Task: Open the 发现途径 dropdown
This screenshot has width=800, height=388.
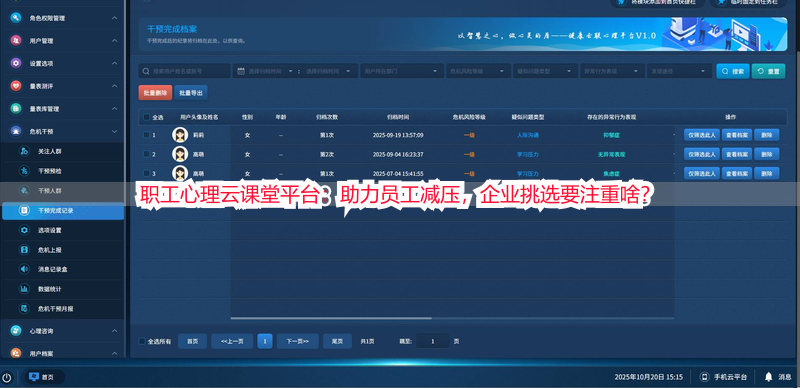Action: tap(679, 71)
